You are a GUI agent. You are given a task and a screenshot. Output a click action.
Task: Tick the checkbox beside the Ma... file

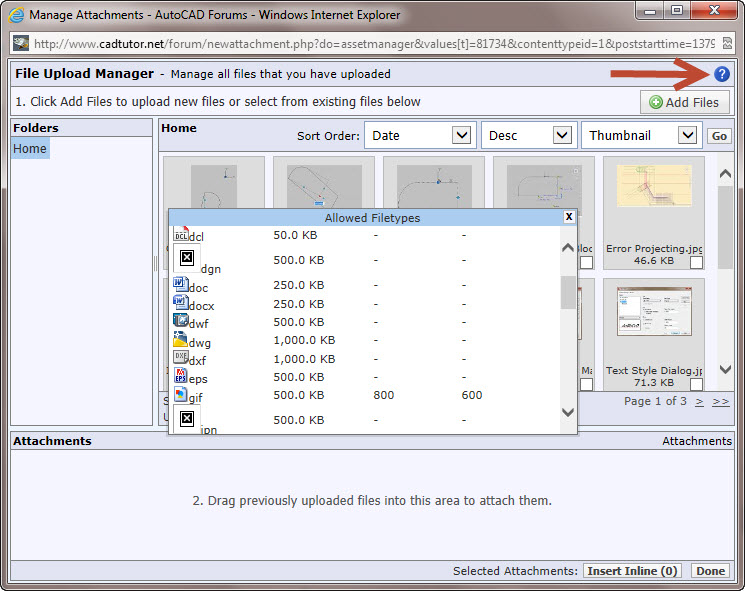pyautogui.click(x=586, y=384)
